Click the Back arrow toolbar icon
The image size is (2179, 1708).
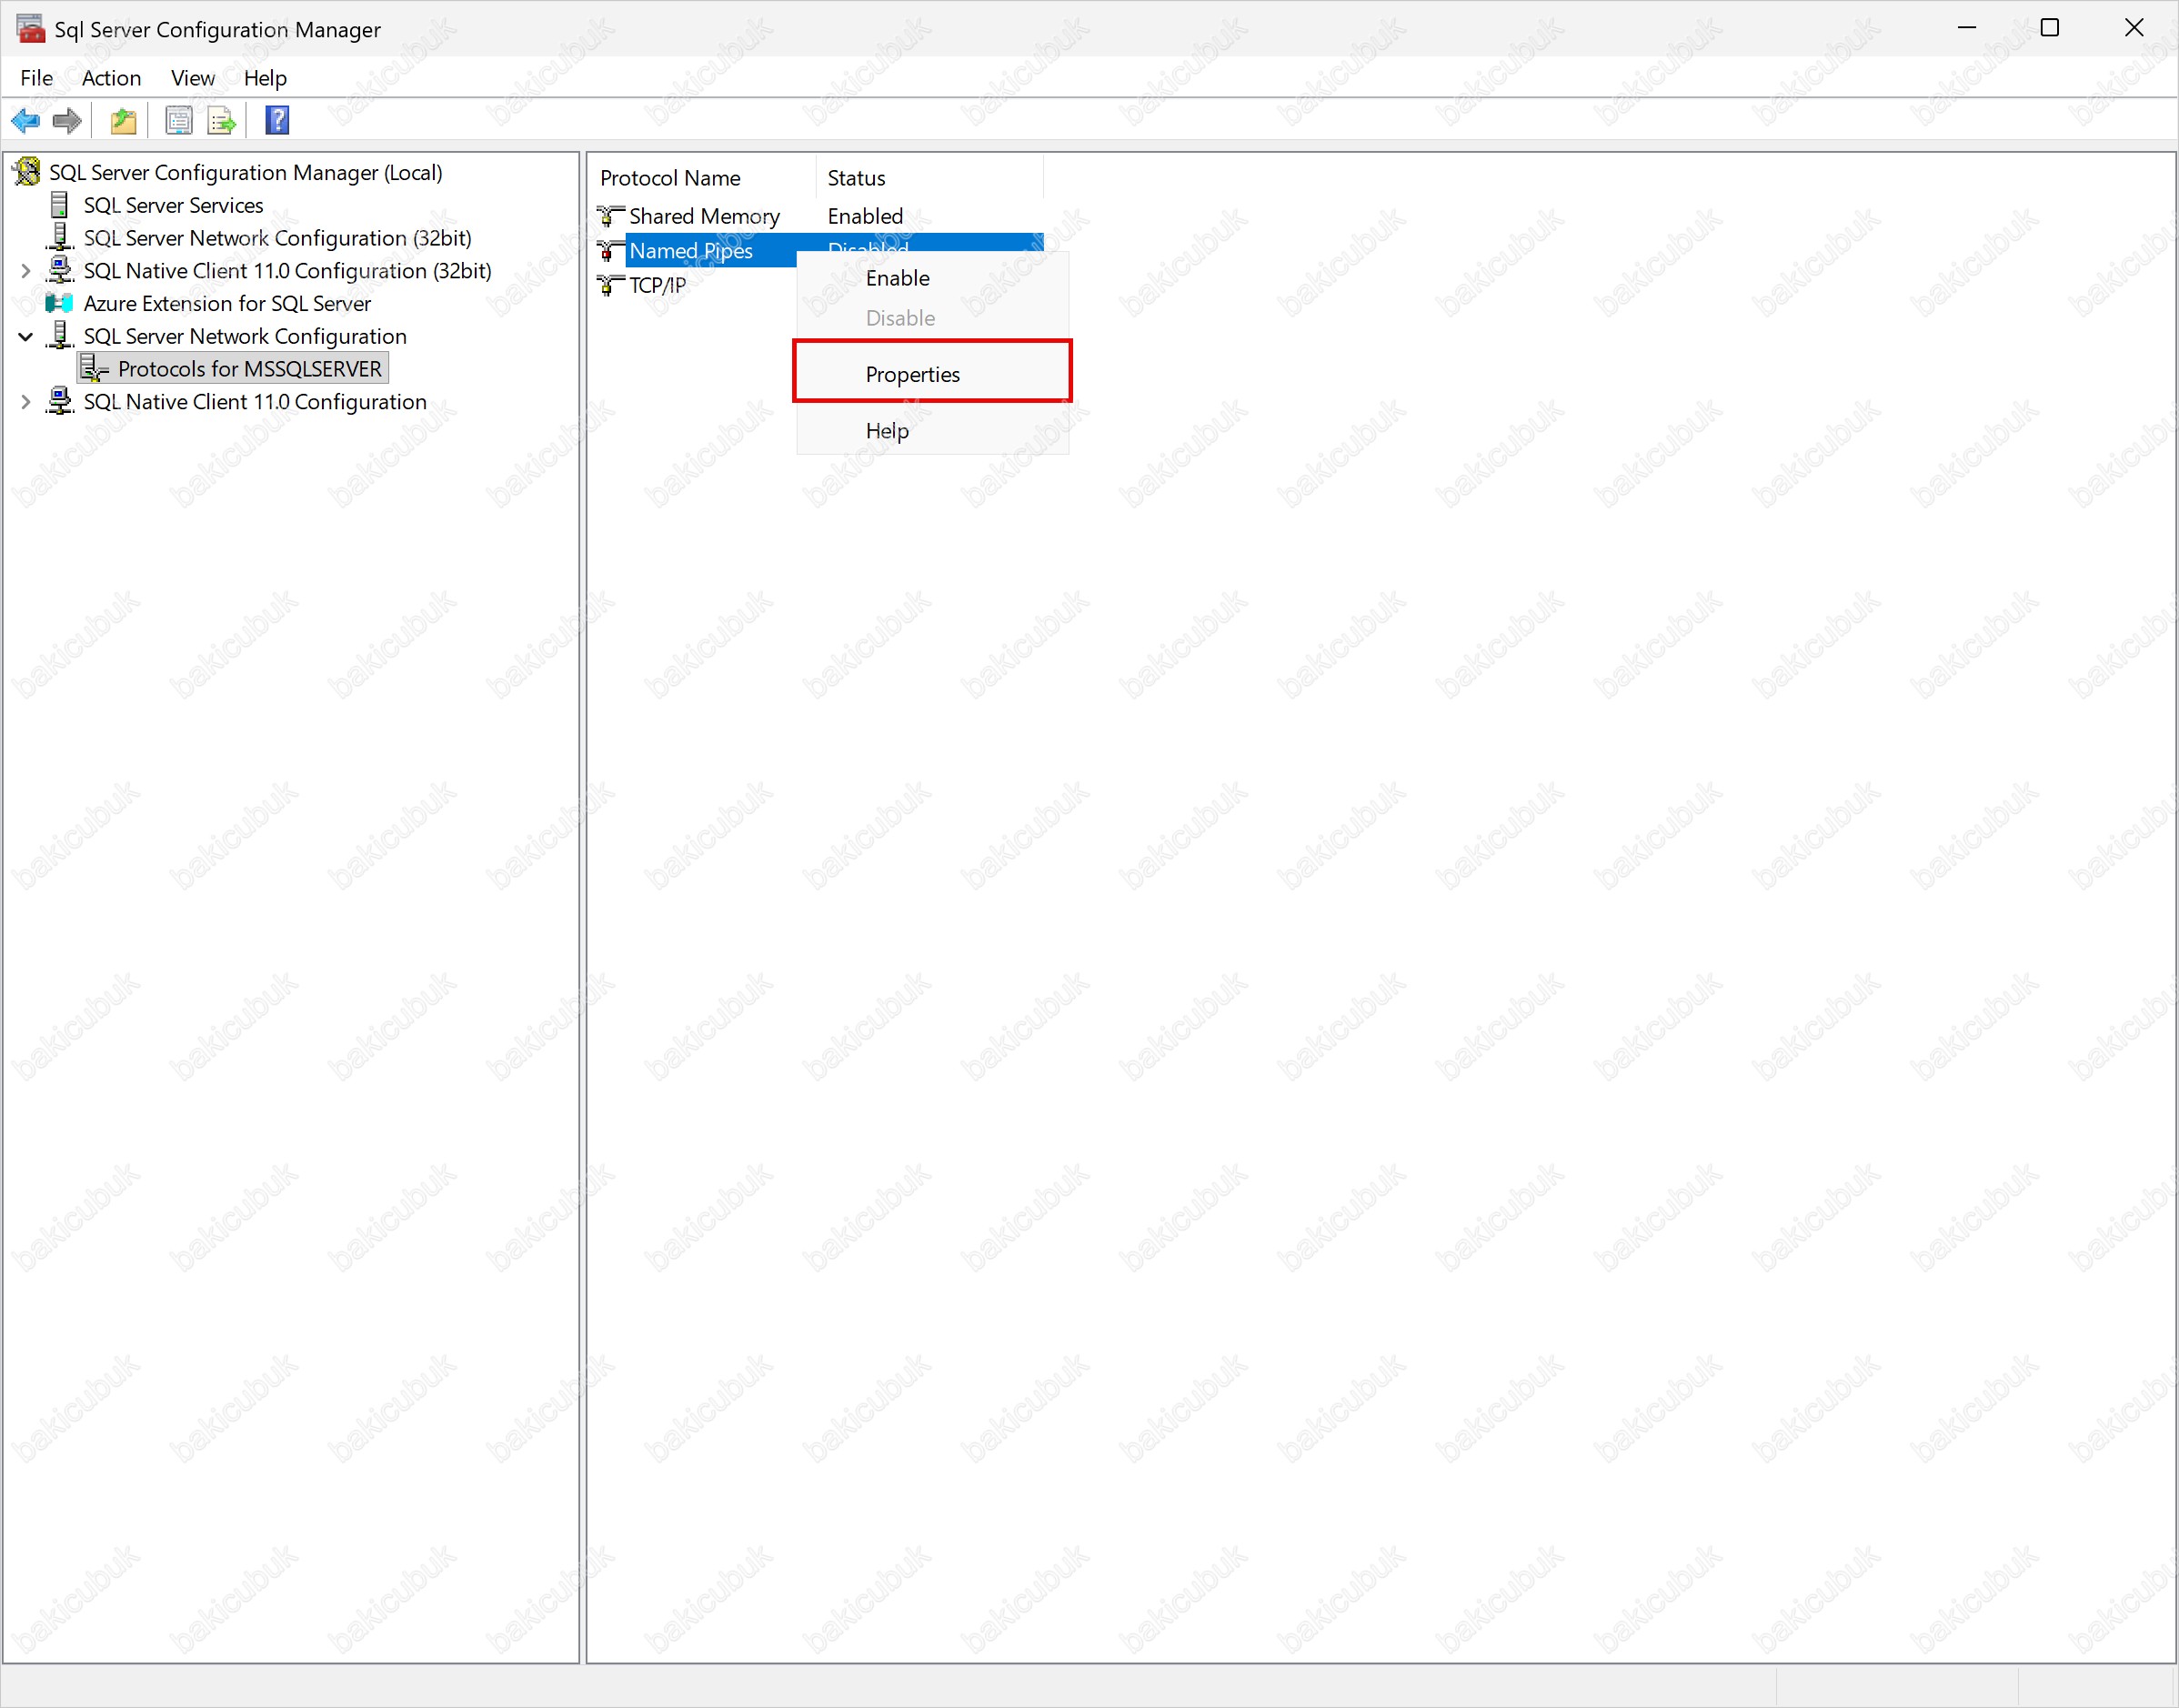click(x=25, y=121)
